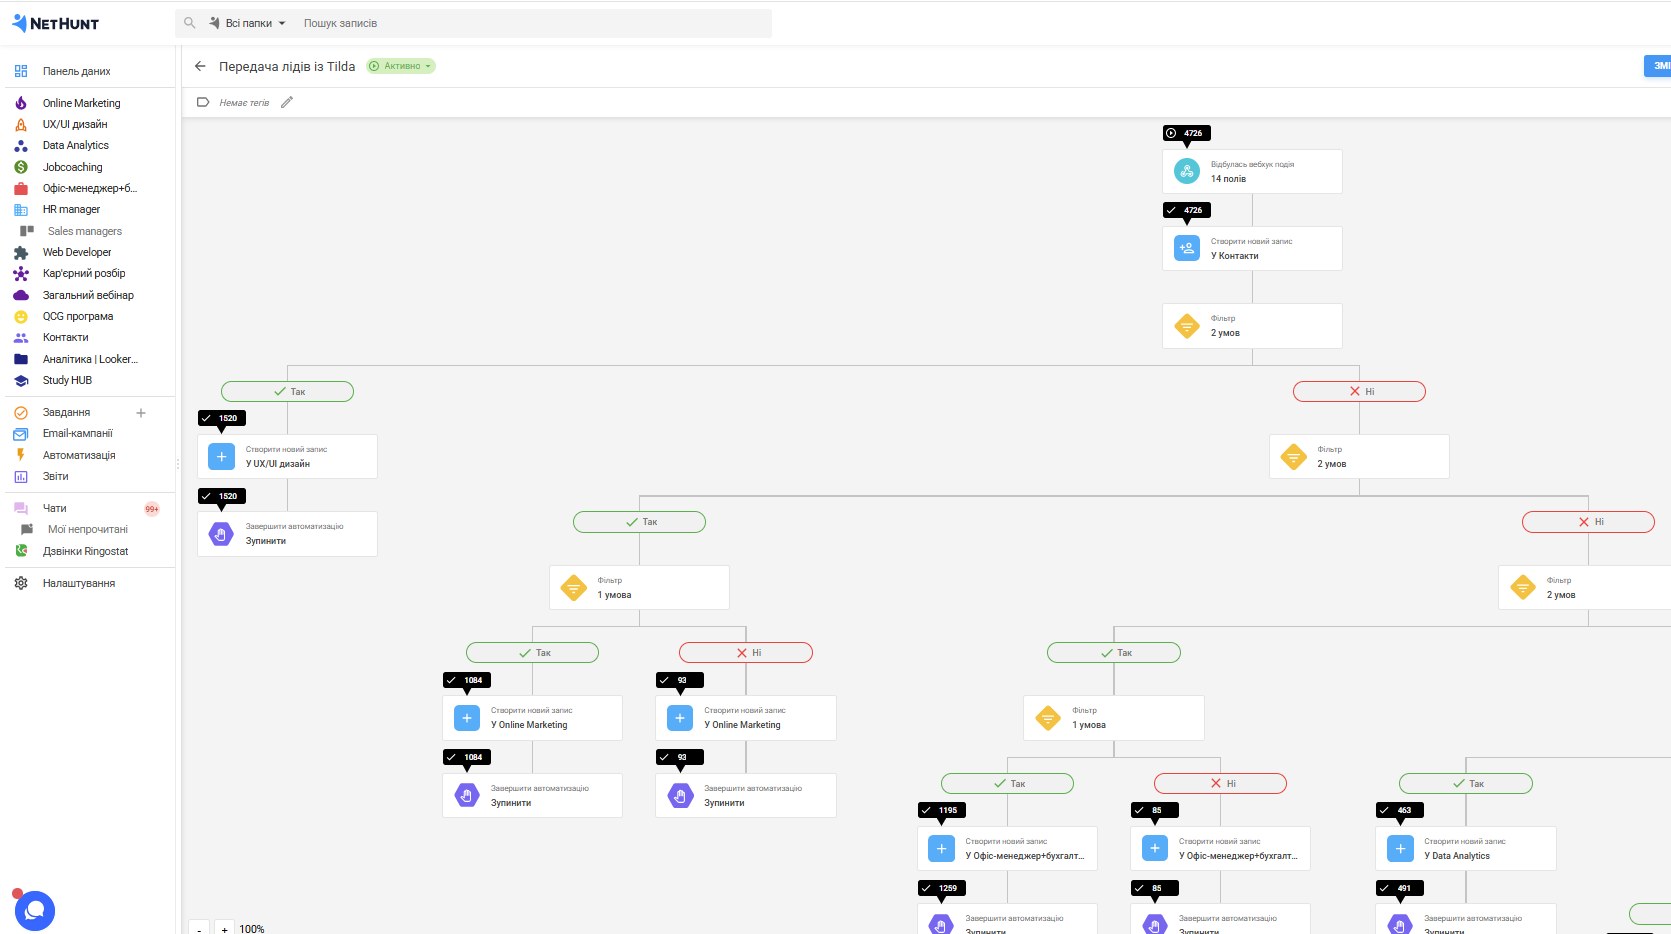Open the Online Marketing folder
Viewport: 1671px width, 934px height.
tap(81, 103)
